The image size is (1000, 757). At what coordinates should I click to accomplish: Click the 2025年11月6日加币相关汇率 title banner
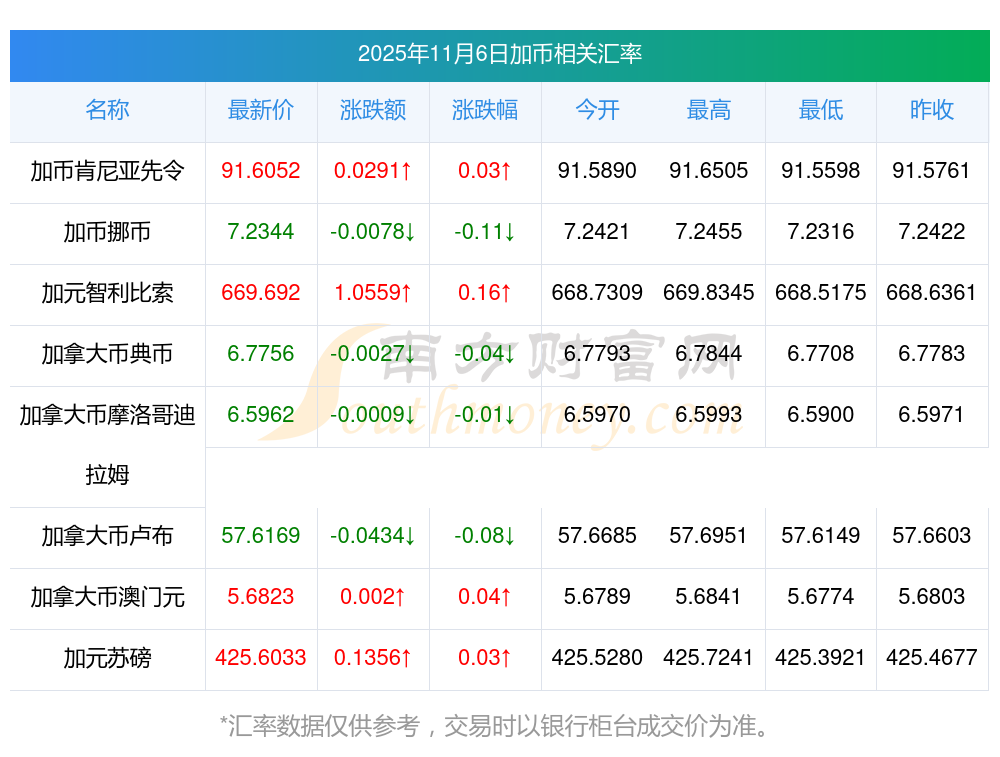click(x=499, y=54)
